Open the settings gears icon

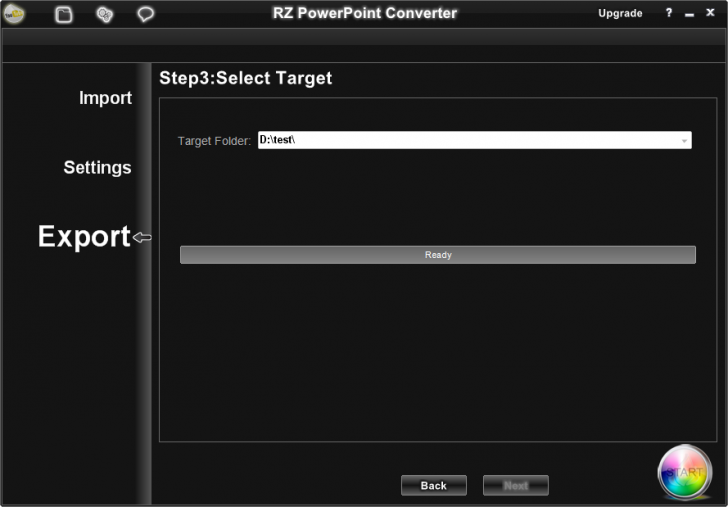coord(104,14)
